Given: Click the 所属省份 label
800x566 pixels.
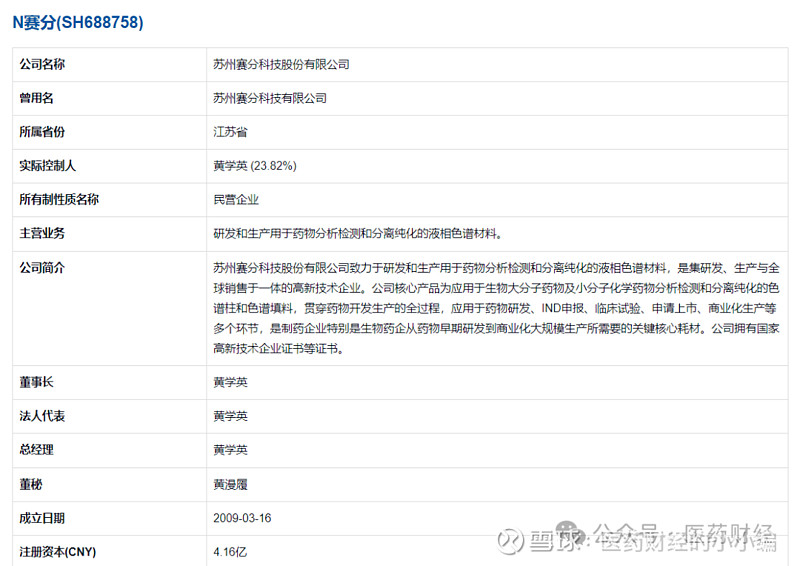Looking at the screenshot, I should [x=42, y=132].
